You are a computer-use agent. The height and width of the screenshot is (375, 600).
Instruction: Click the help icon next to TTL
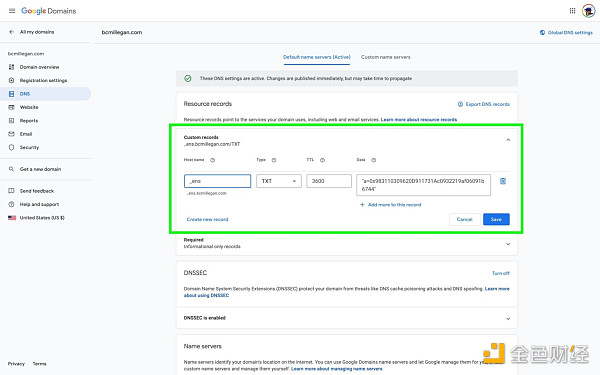(x=322, y=160)
